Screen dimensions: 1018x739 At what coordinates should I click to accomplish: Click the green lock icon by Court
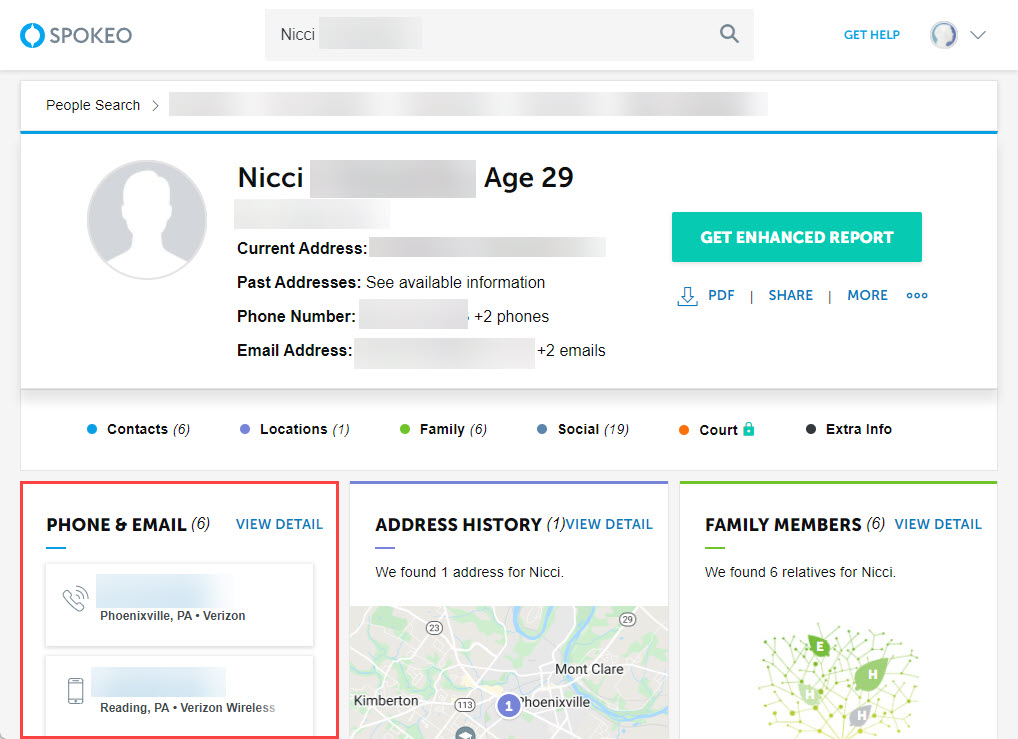(x=749, y=429)
